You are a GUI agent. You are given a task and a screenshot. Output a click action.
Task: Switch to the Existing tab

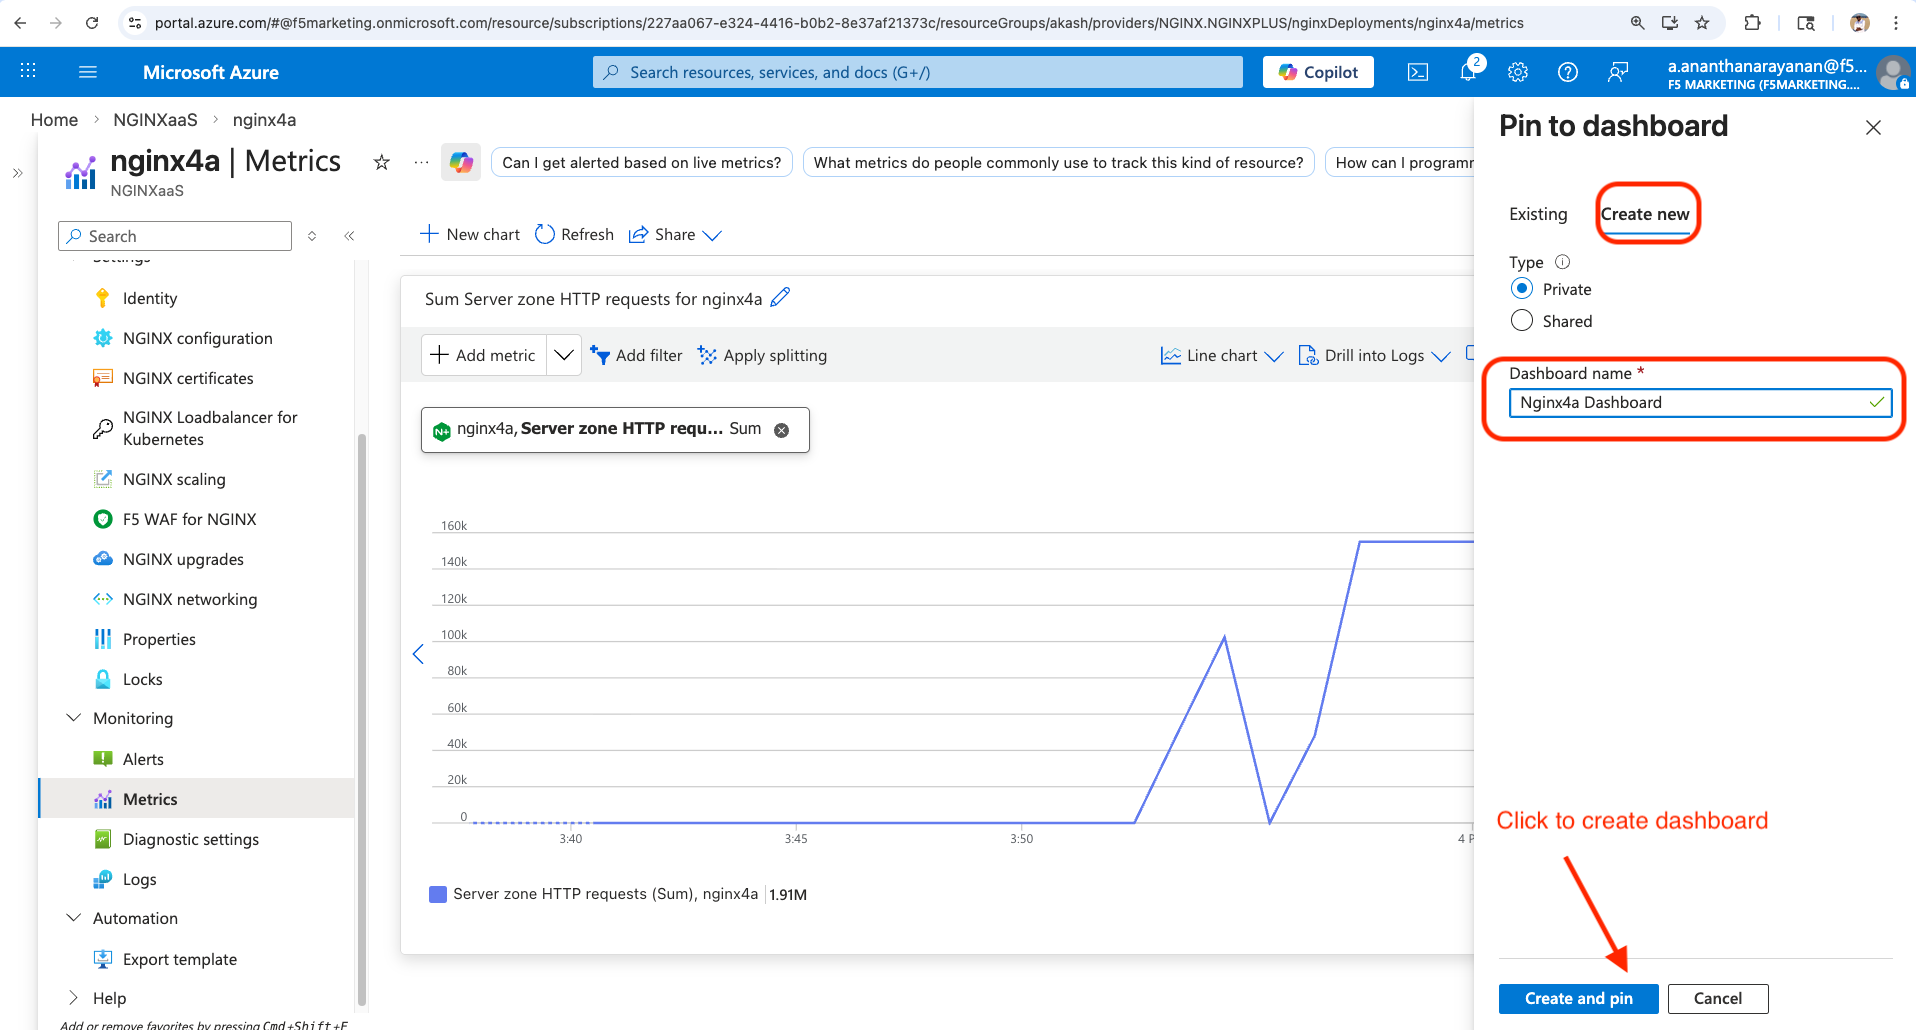coord(1538,214)
